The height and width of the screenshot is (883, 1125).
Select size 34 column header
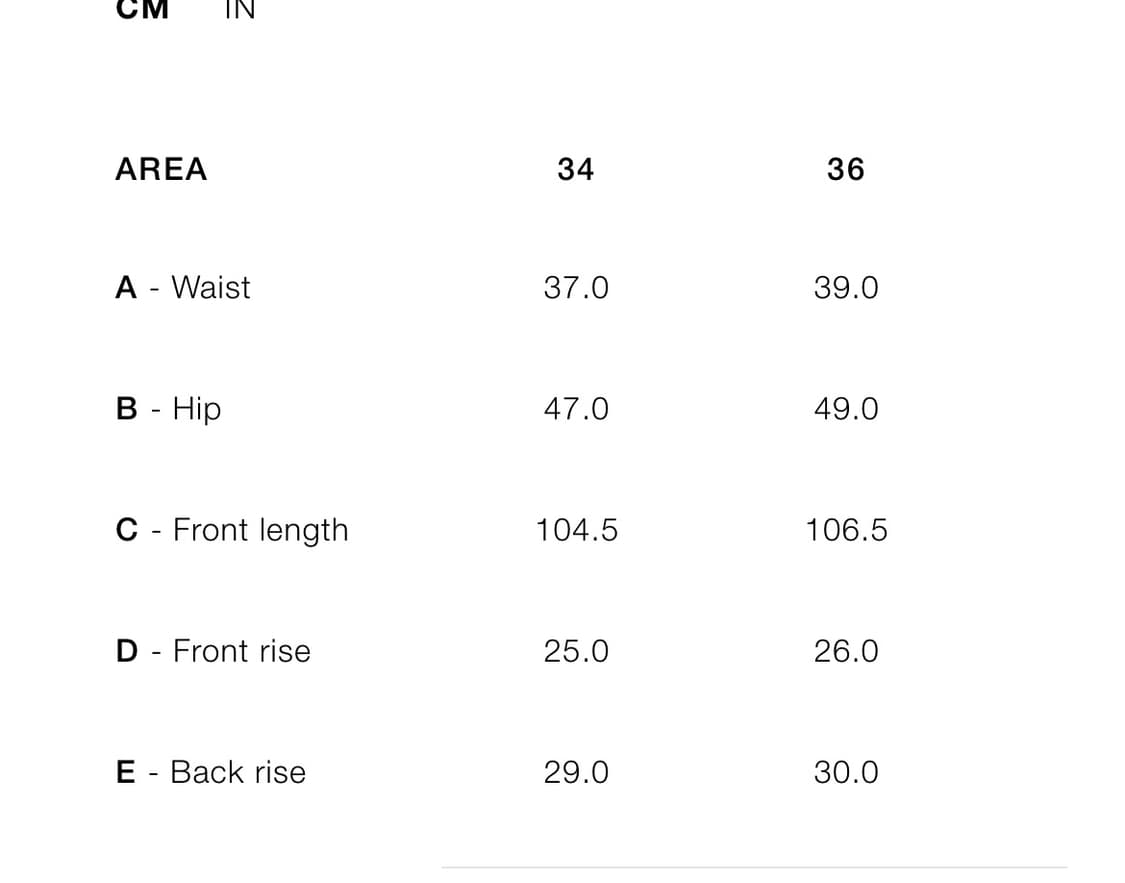[575, 169]
